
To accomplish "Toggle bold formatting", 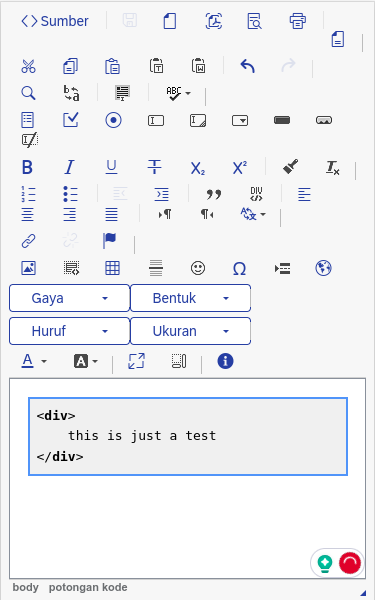I will click(x=27, y=167).
